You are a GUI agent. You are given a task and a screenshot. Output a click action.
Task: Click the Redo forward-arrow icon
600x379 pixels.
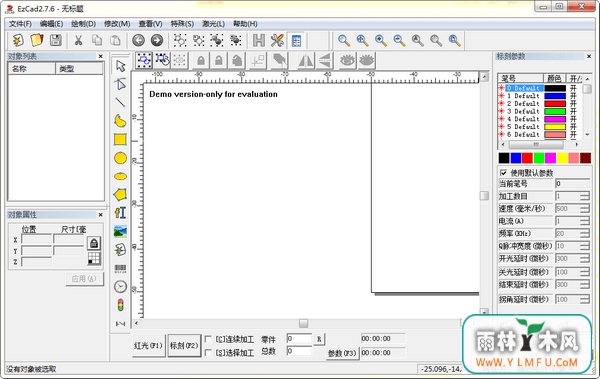coord(157,40)
